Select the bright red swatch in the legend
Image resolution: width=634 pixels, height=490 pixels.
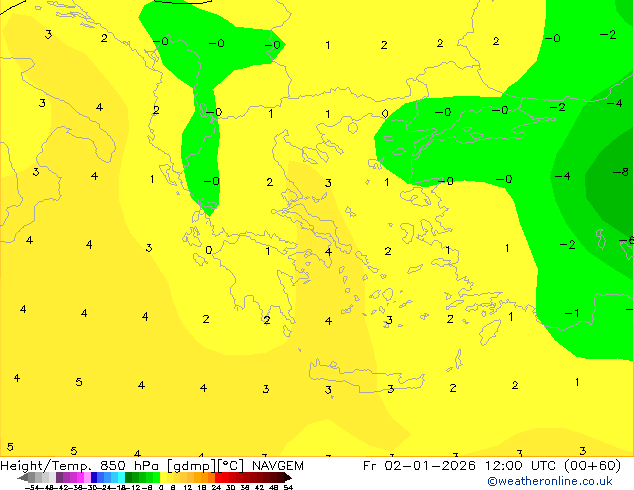pos(218,477)
